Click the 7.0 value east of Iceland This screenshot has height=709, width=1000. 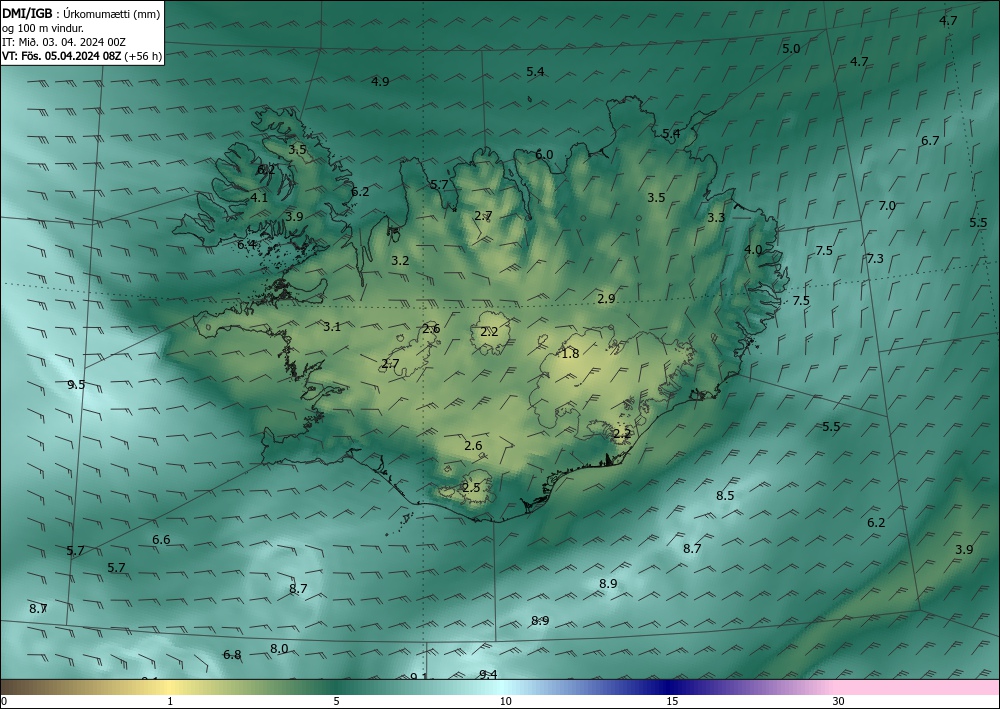887,206
